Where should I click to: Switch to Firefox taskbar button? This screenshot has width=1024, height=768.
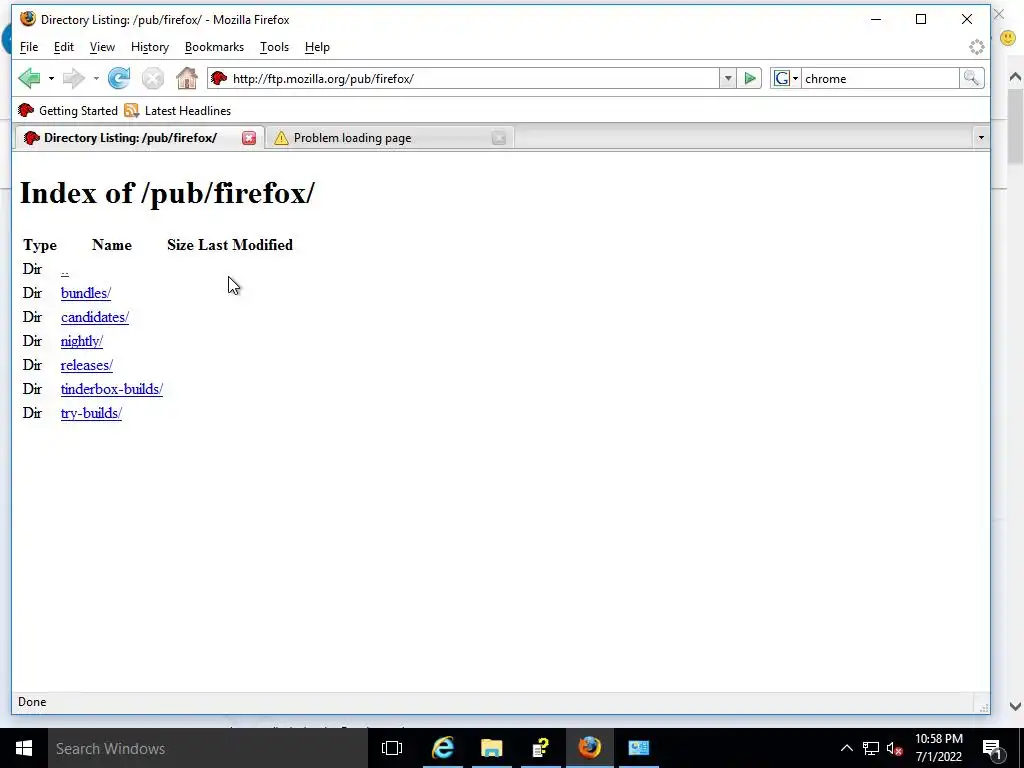click(x=590, y=748)
